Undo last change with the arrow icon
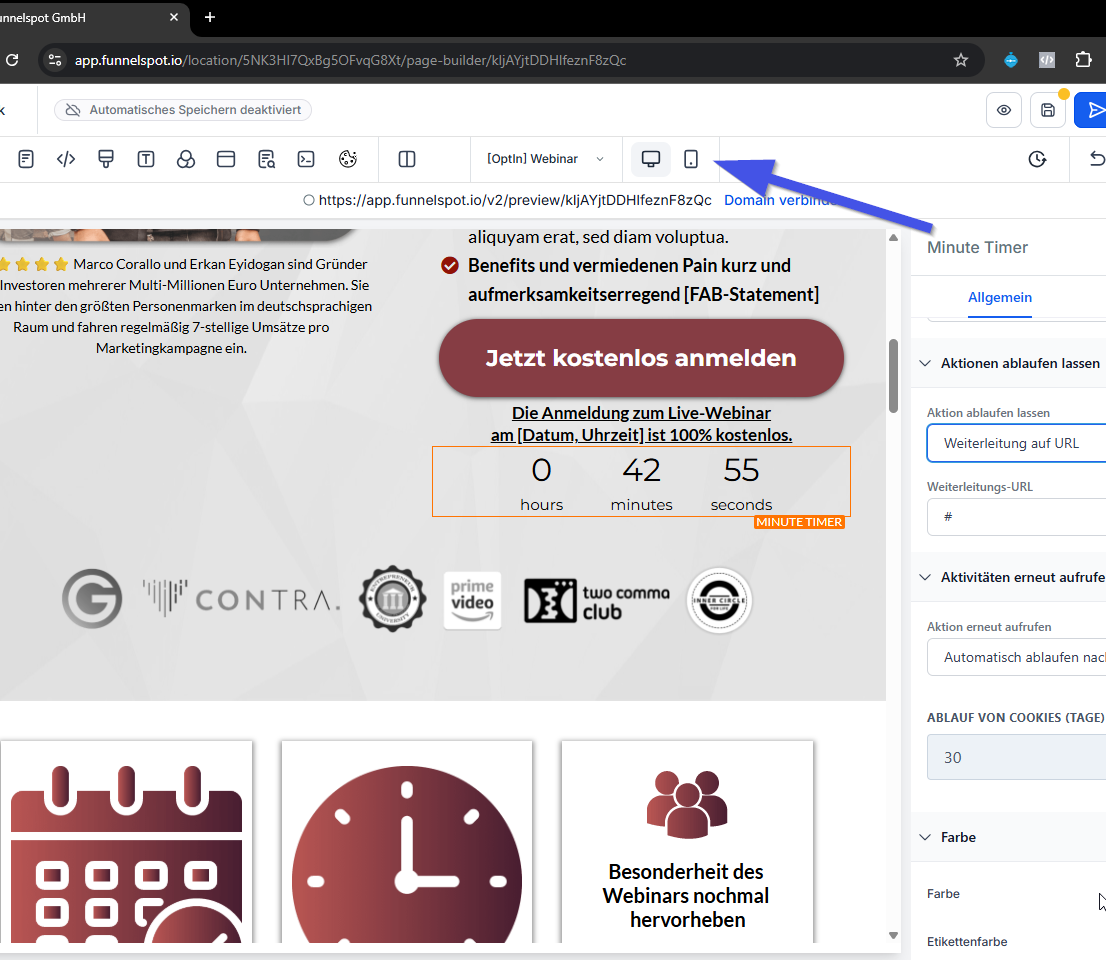Screen dimensions: 1106x960 tap(1097, 159)
